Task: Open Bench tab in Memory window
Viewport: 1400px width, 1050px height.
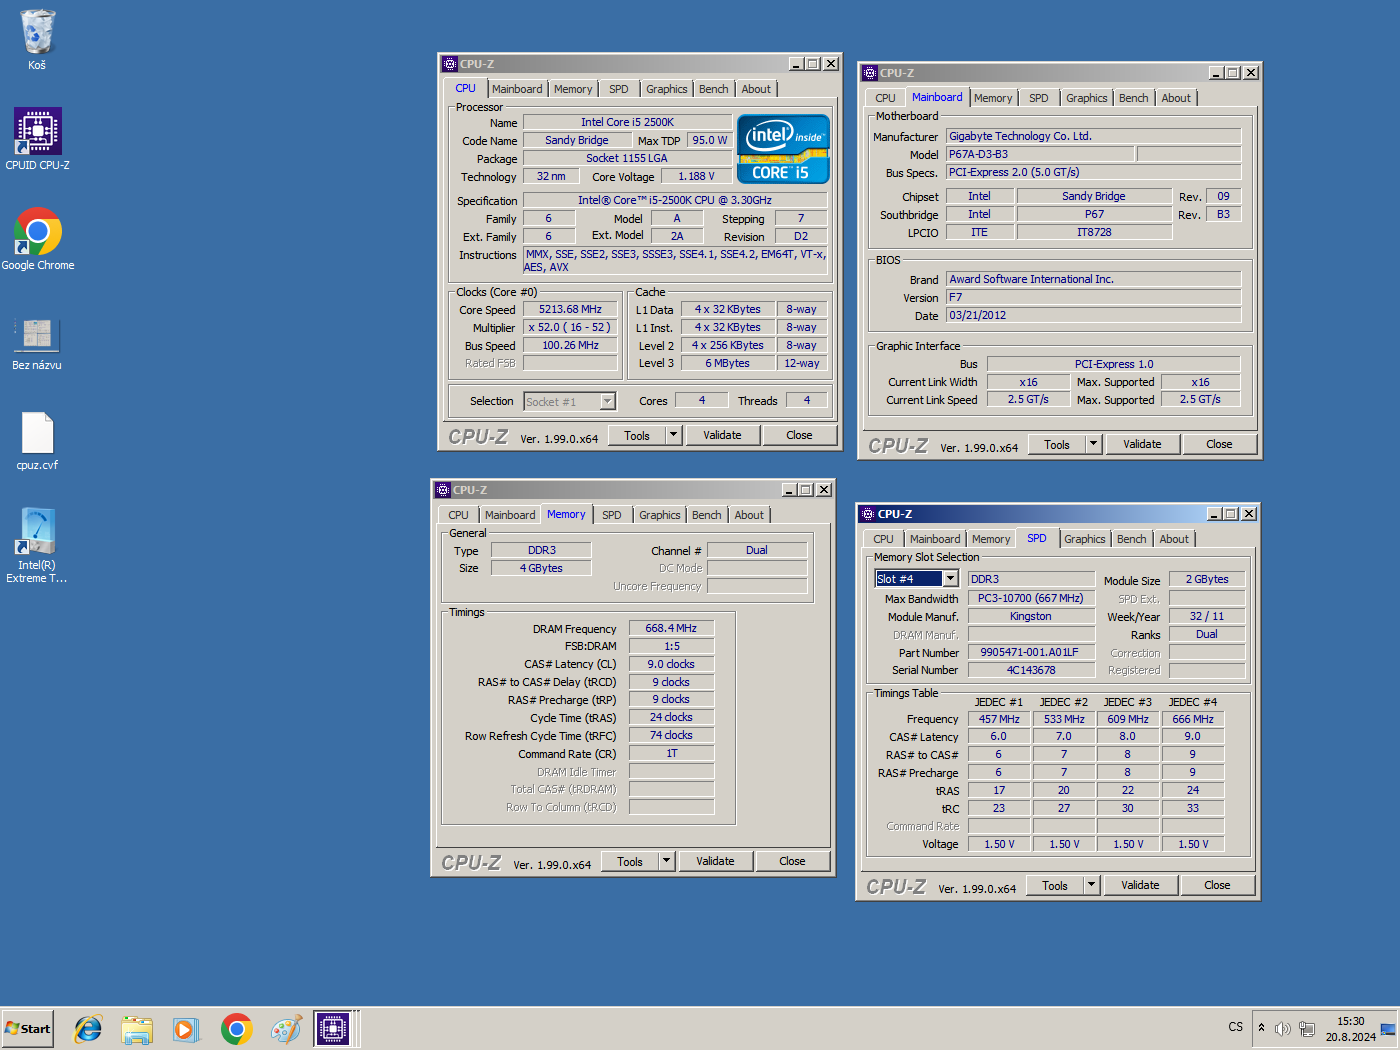Action: (x=707, y=515)
